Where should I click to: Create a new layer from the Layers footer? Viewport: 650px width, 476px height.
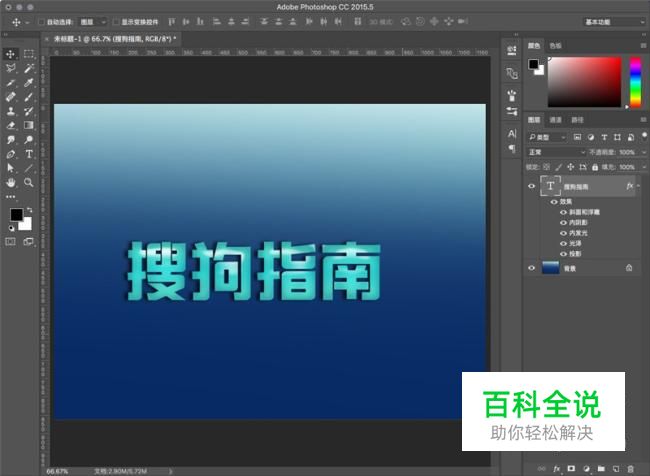tap(616, 469)
